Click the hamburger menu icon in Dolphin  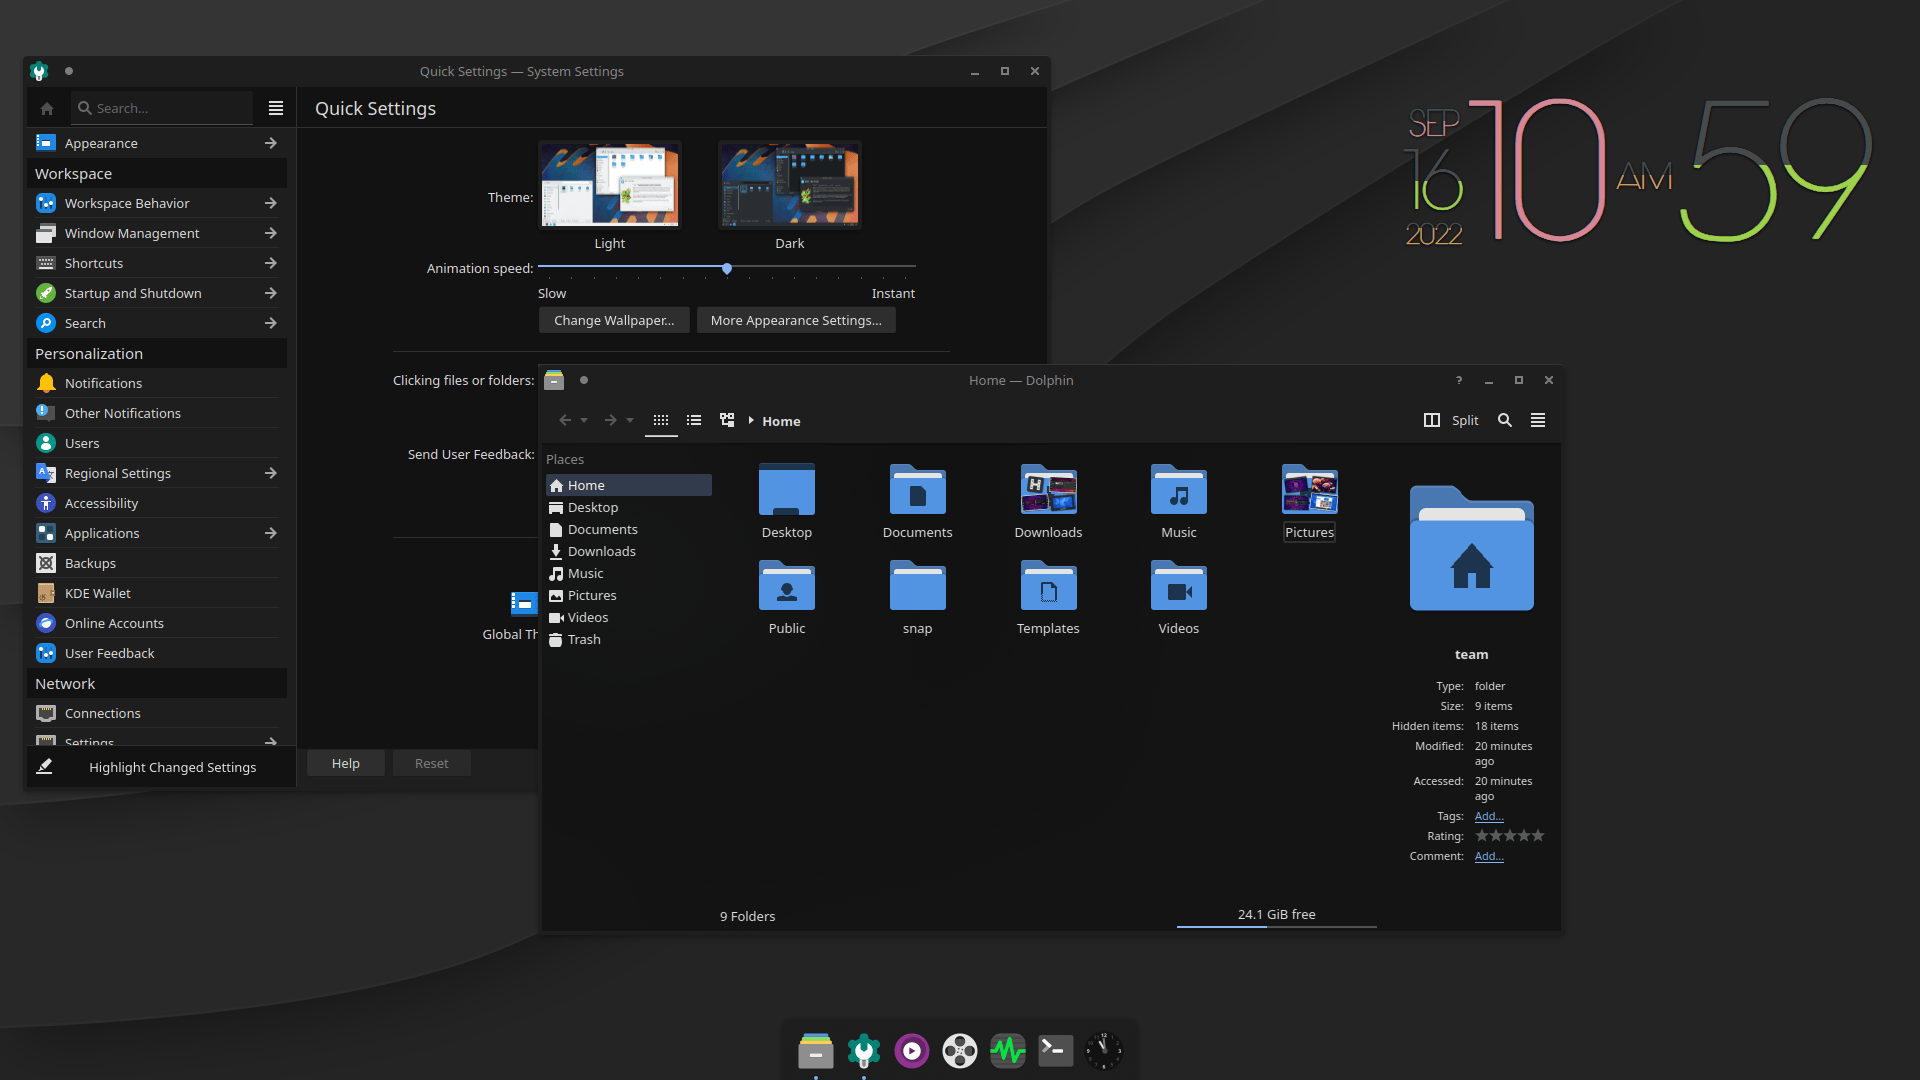tap(1538, 419)
